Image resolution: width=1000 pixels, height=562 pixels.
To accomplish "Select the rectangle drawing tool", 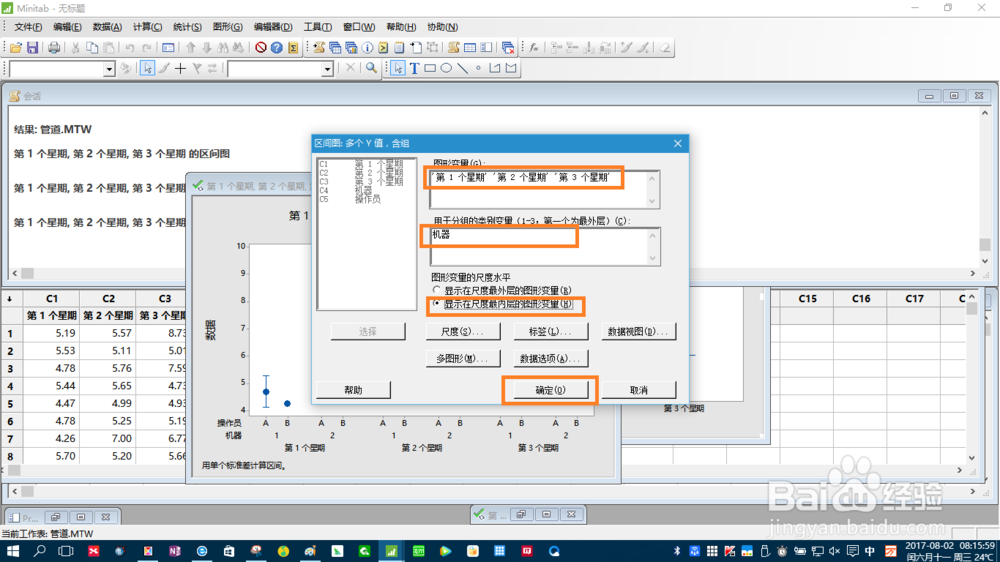I will (430, 68).
